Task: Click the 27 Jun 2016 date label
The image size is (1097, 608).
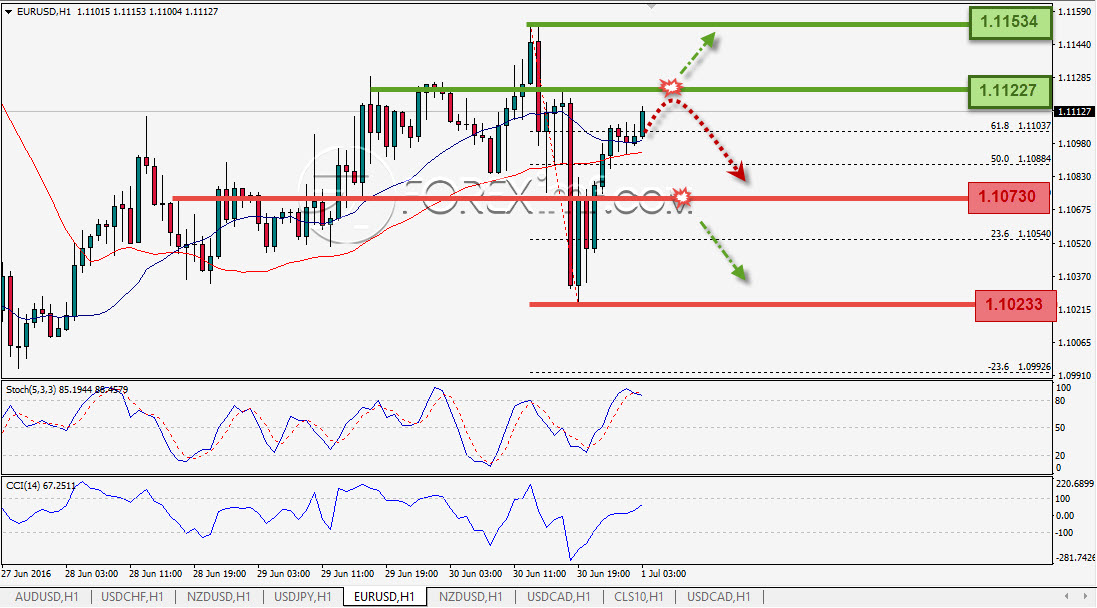Action: [26, 574]
